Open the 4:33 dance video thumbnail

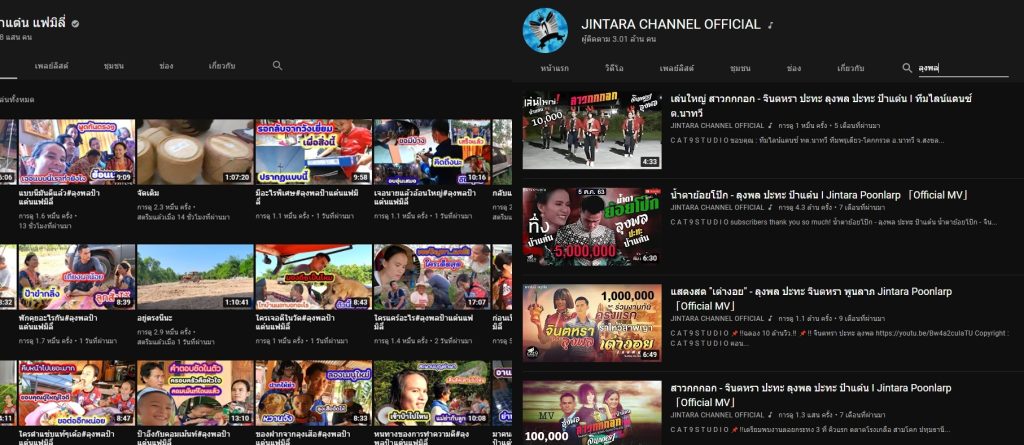point(592,130)
